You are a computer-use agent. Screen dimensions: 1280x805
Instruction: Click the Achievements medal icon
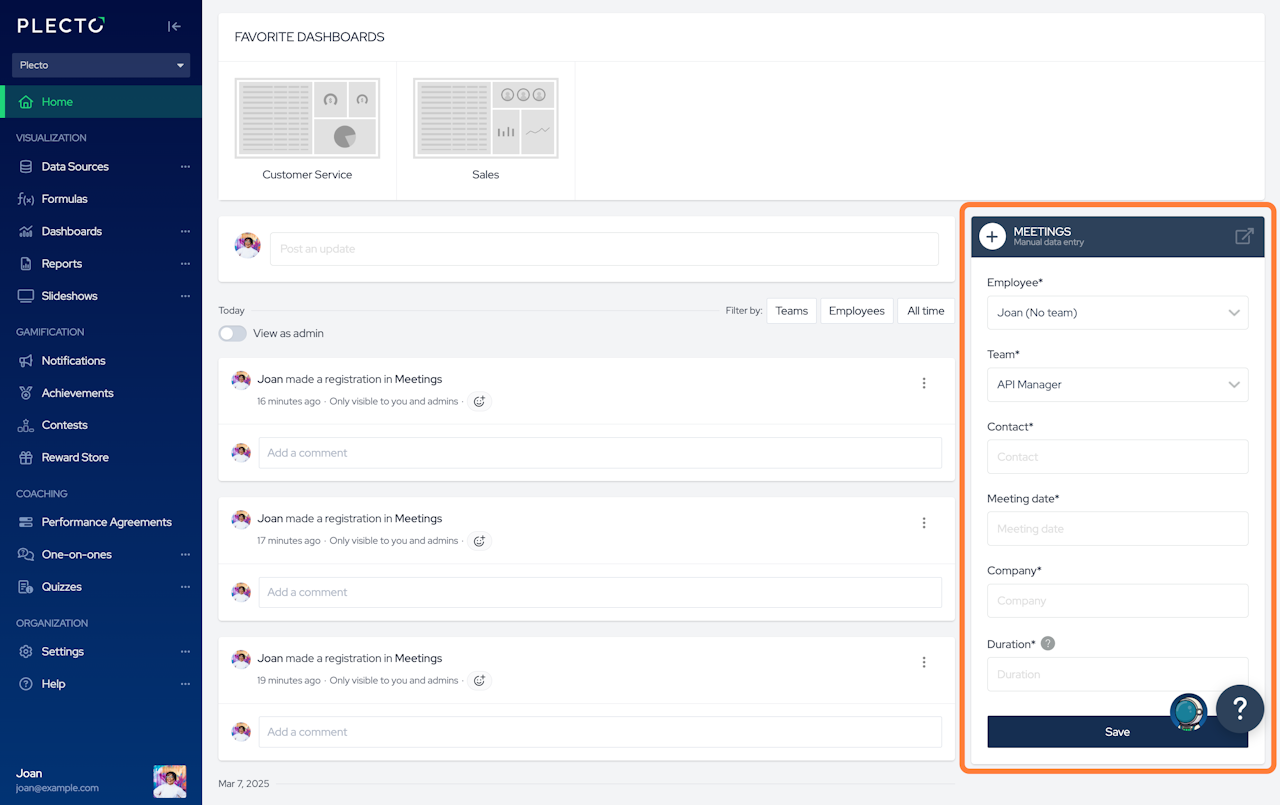click(26, 393)
